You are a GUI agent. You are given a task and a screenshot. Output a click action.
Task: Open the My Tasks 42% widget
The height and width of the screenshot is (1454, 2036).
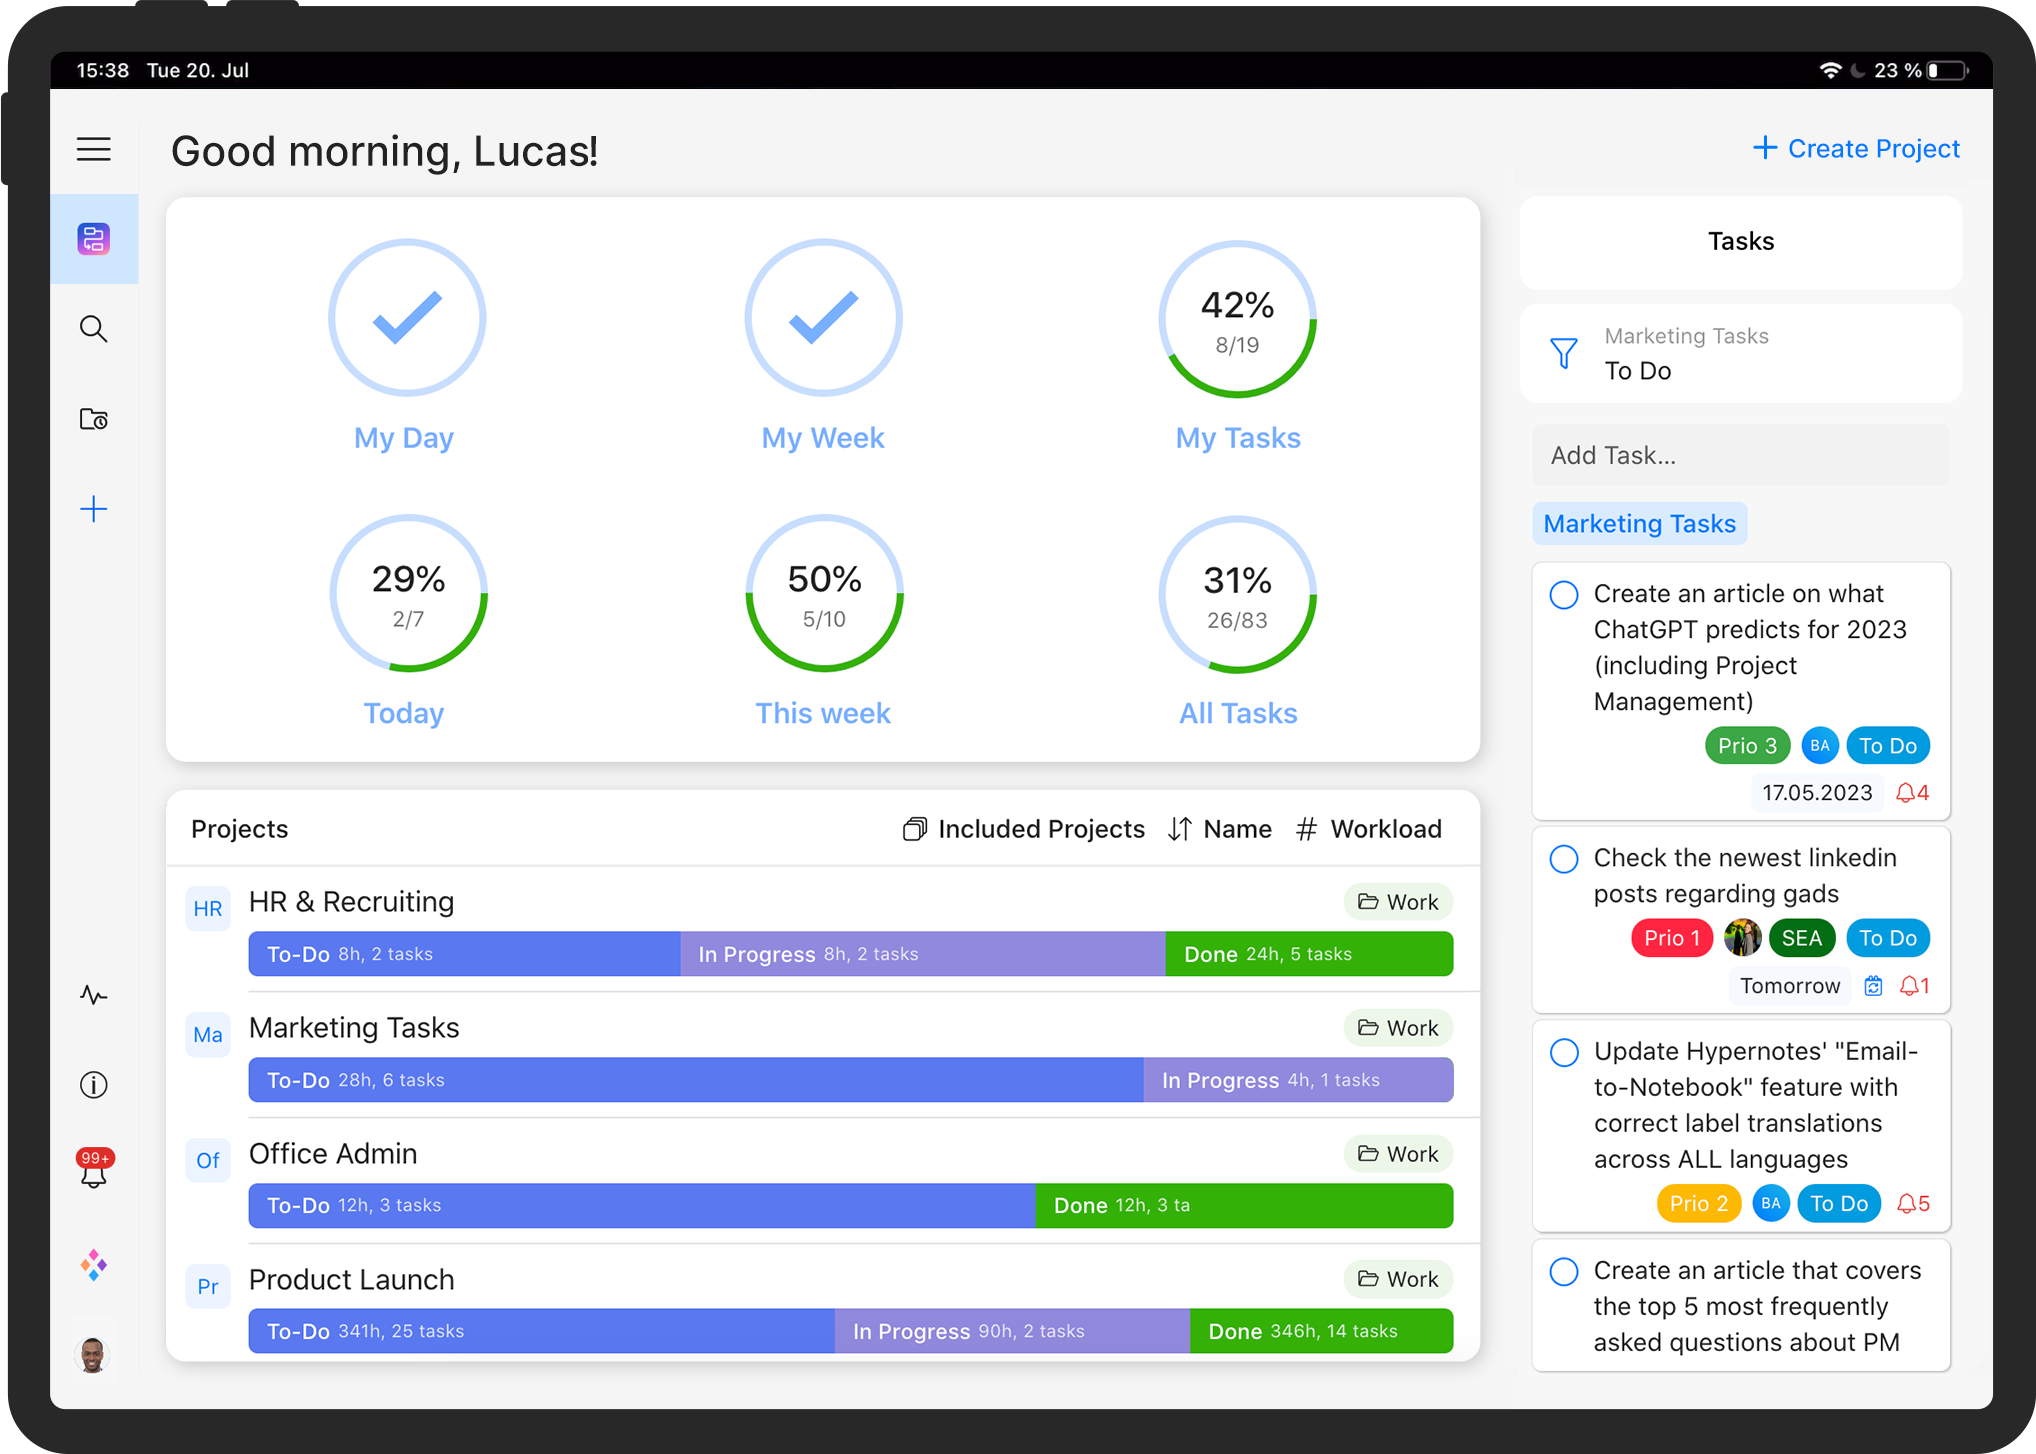coord(1238,346)
